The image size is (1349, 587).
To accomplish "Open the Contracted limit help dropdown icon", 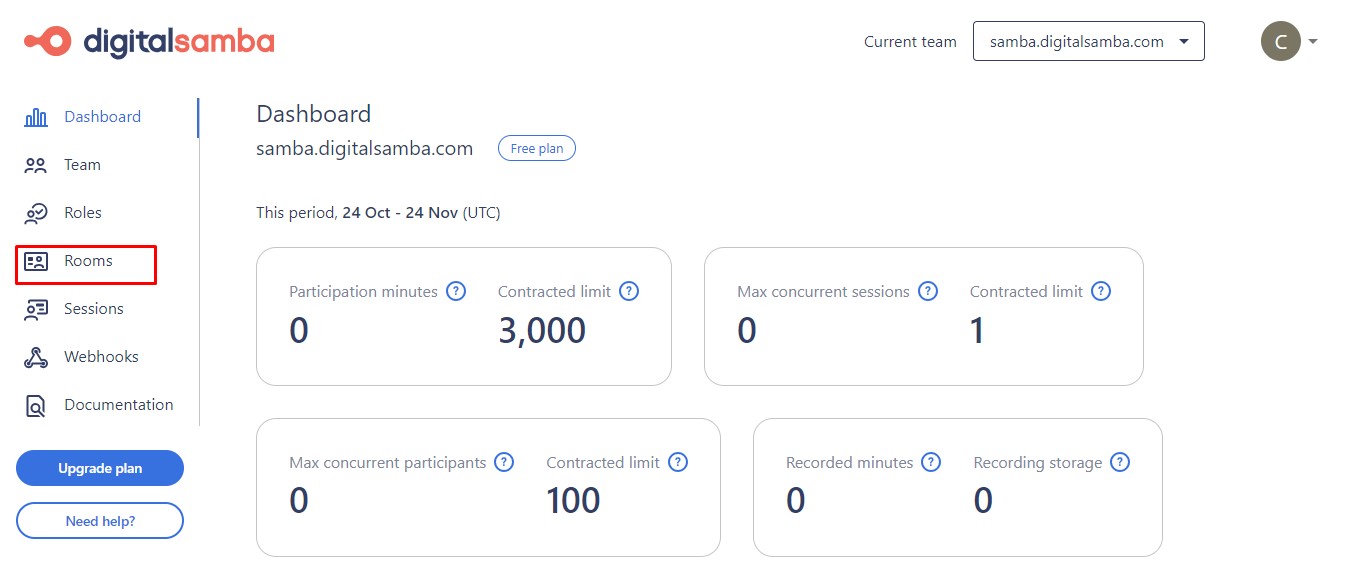I will click(629, 291).
